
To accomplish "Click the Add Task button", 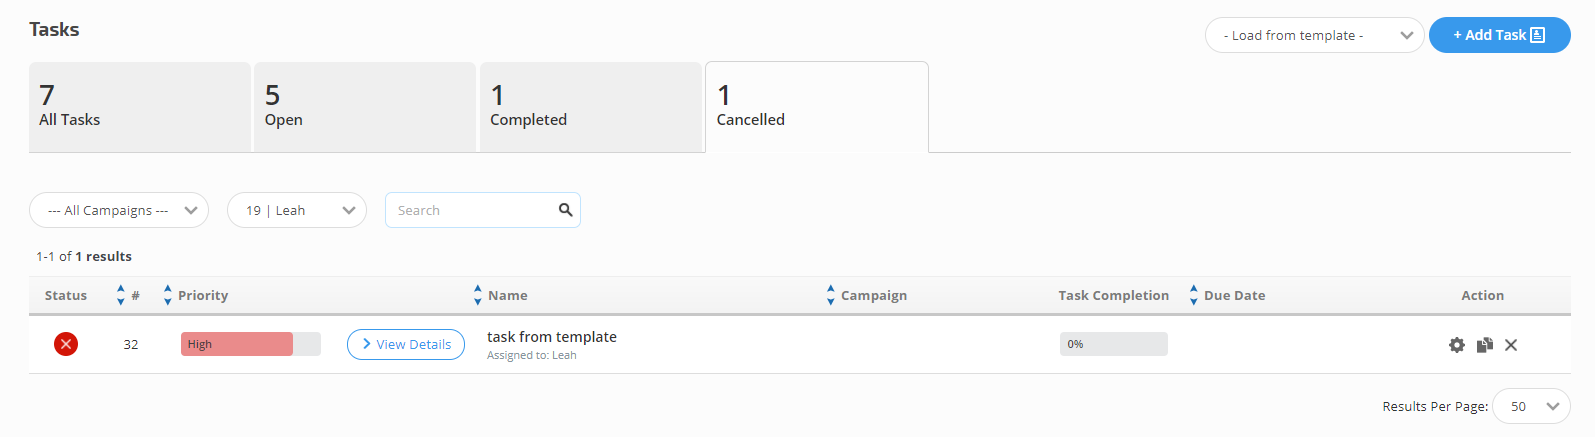I will 1499,35.
